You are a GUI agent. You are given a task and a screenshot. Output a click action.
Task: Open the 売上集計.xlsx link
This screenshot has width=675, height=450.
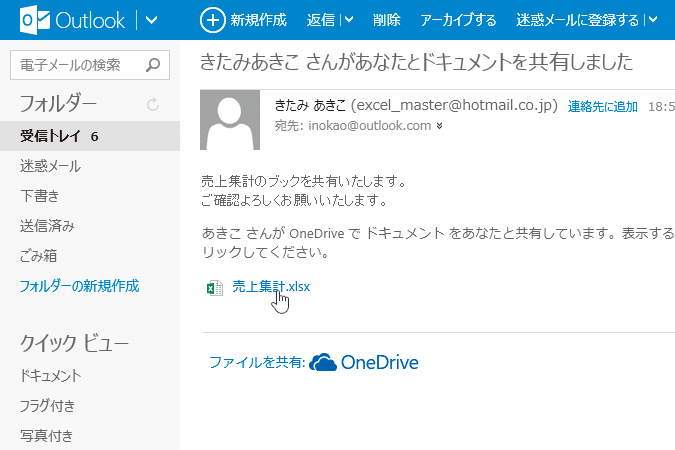(271, 286)
